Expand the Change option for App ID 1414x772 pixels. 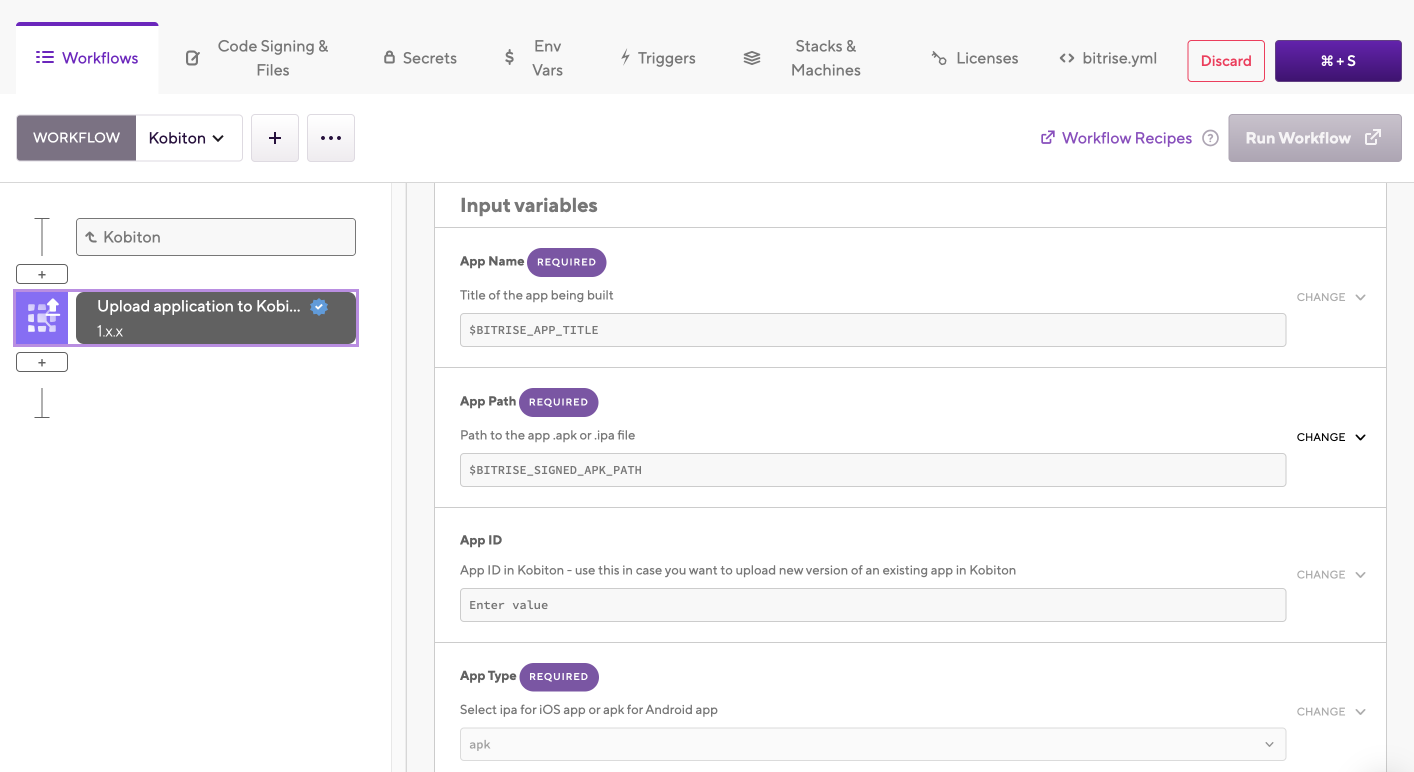pyautogui.click(x=1331, y=575)
